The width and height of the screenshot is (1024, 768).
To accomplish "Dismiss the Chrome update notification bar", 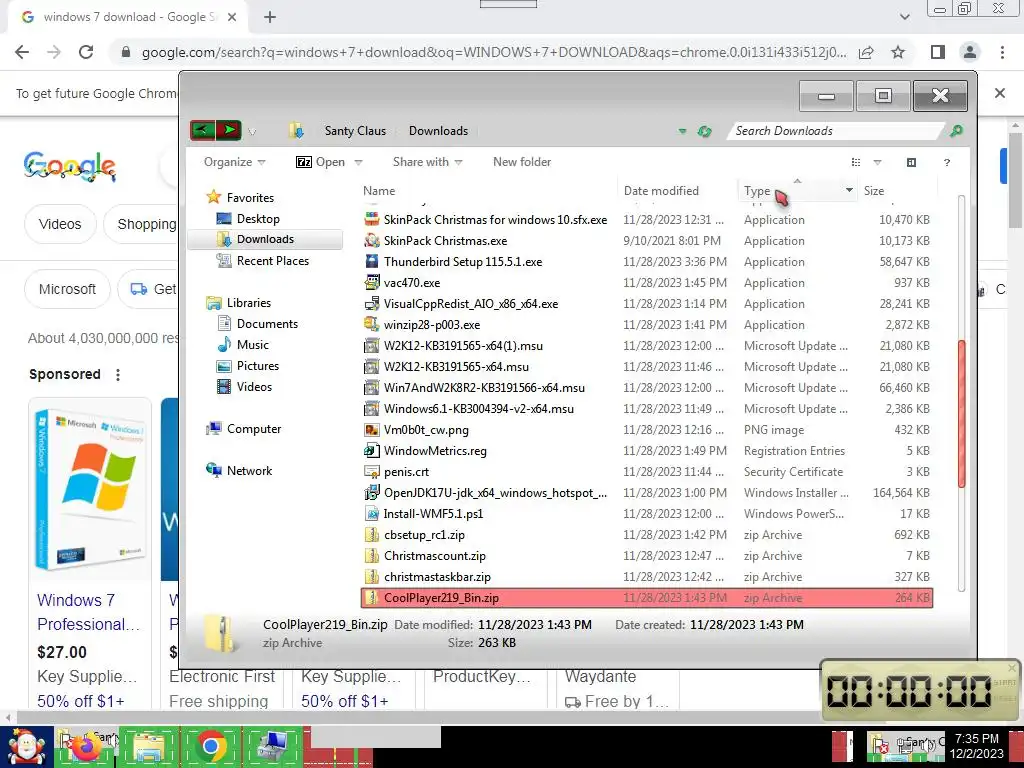I will (999, 93).
